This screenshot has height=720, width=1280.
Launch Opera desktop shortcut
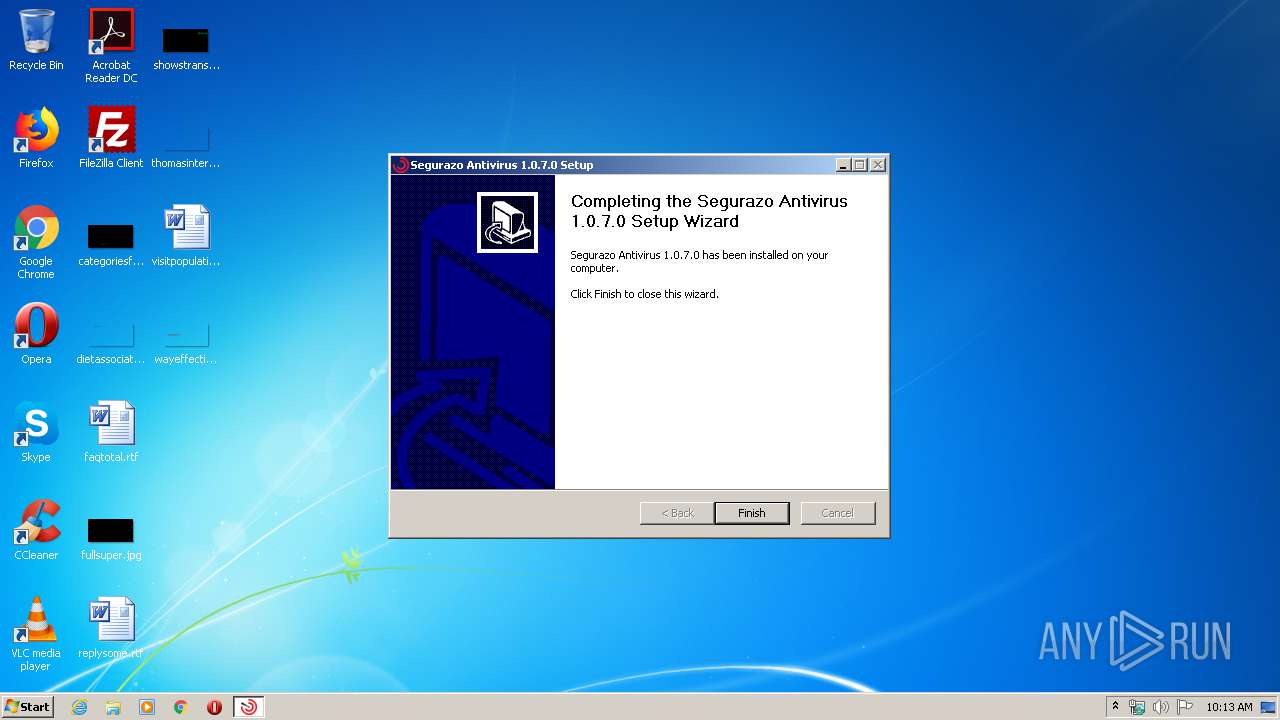coord(36,334)
